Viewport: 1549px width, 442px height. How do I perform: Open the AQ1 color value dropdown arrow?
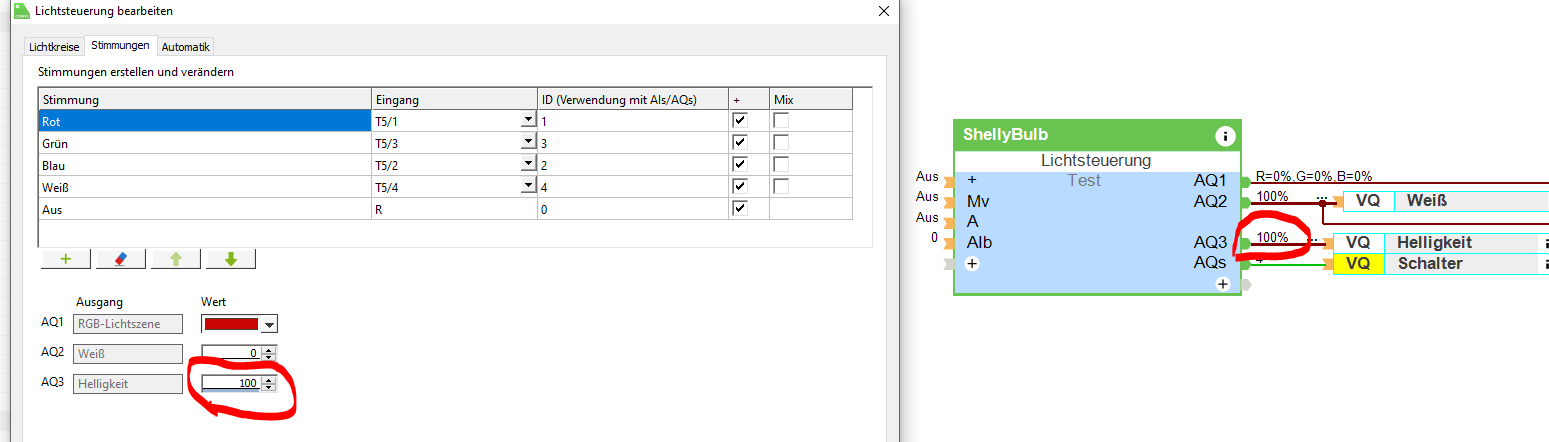pyautogui.click(x=269, y=324)
